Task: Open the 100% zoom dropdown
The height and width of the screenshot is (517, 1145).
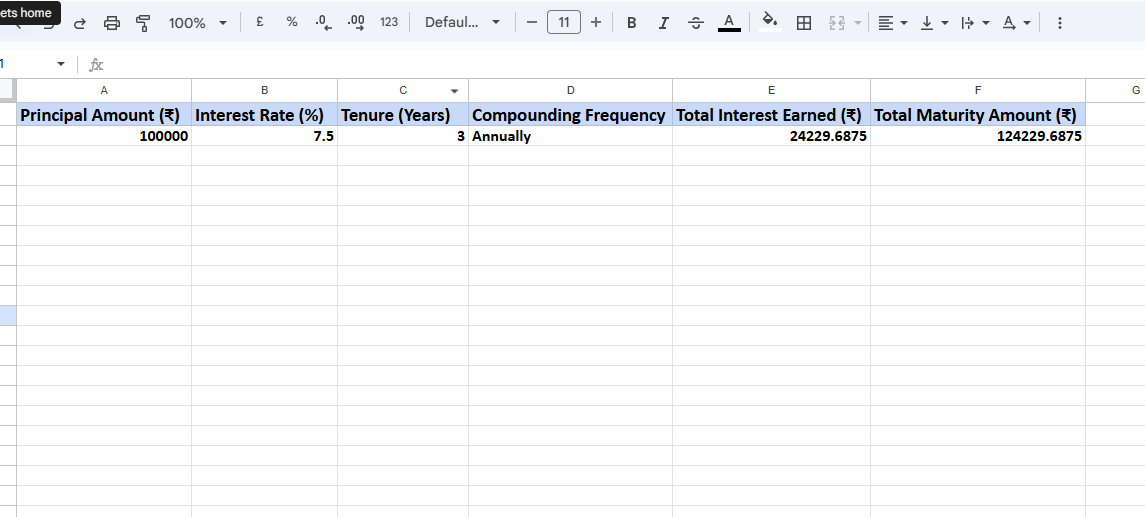Action: click(197, 23)
